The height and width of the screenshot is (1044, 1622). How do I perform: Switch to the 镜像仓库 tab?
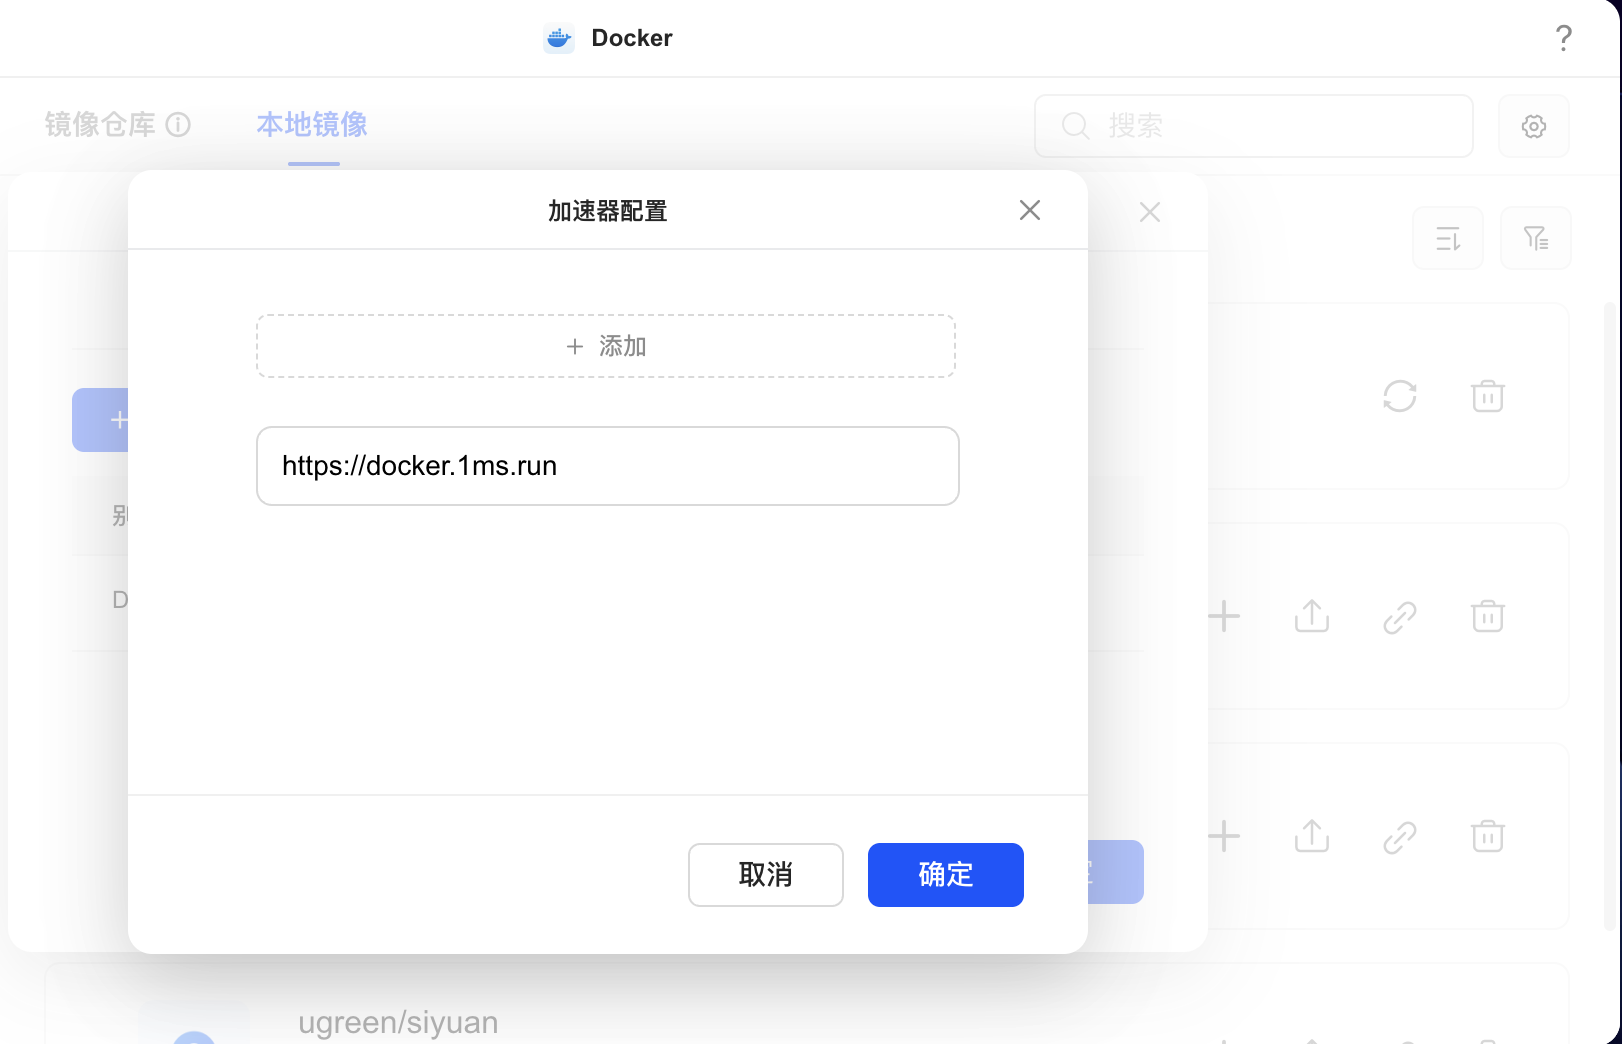click(x=100, y=125)
